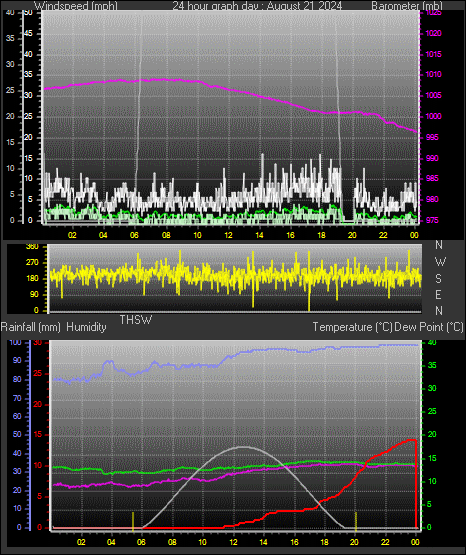The image size is (466, 555).
Task: Click the Dew Point (°C) label
Action: click(429, 327)
